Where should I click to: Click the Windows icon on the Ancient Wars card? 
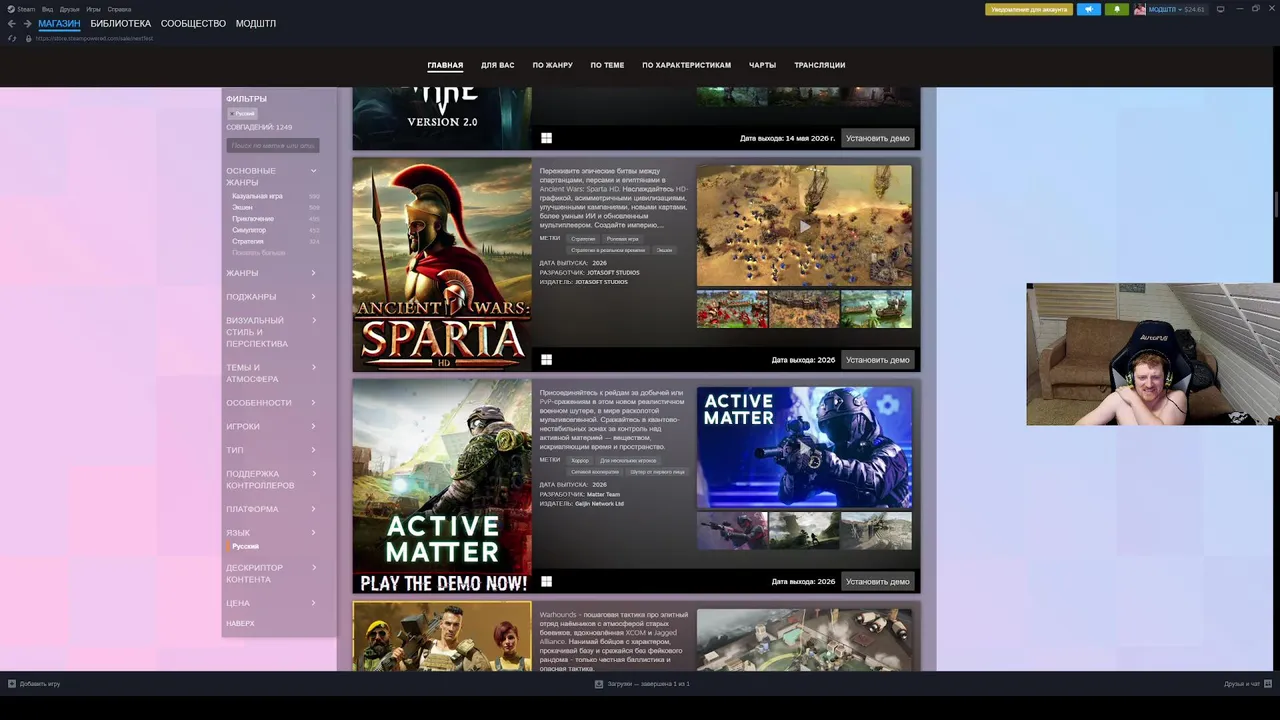click(x=546, y=360)
